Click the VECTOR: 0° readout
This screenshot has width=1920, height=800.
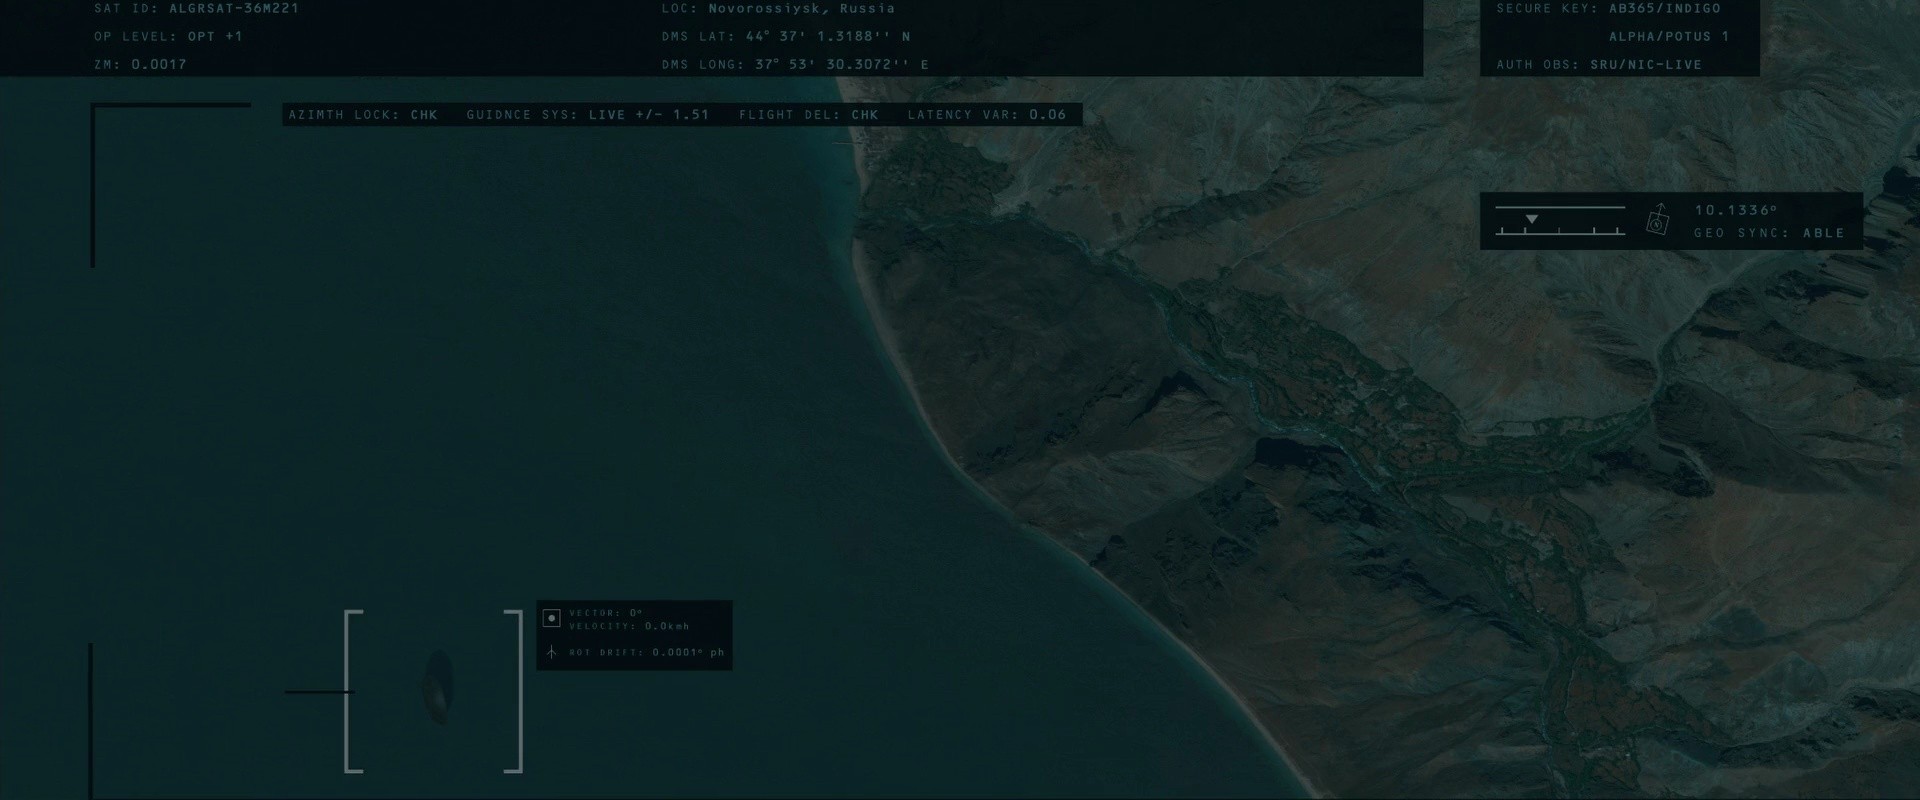[x=606, y=613]
